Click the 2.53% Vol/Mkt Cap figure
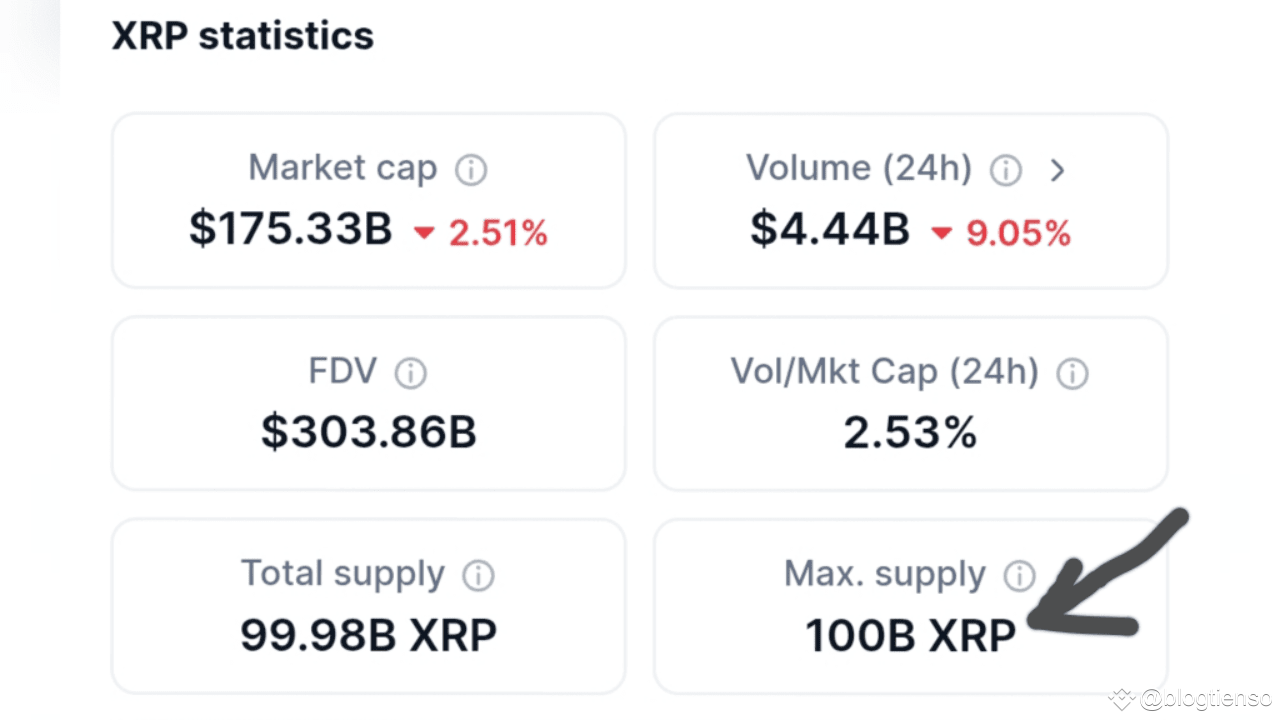The height and width of the screenshot is (720, 1280). pos(910,432)
